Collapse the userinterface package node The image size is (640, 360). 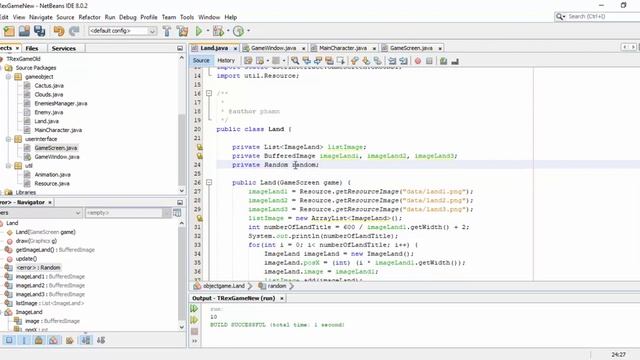8,139
